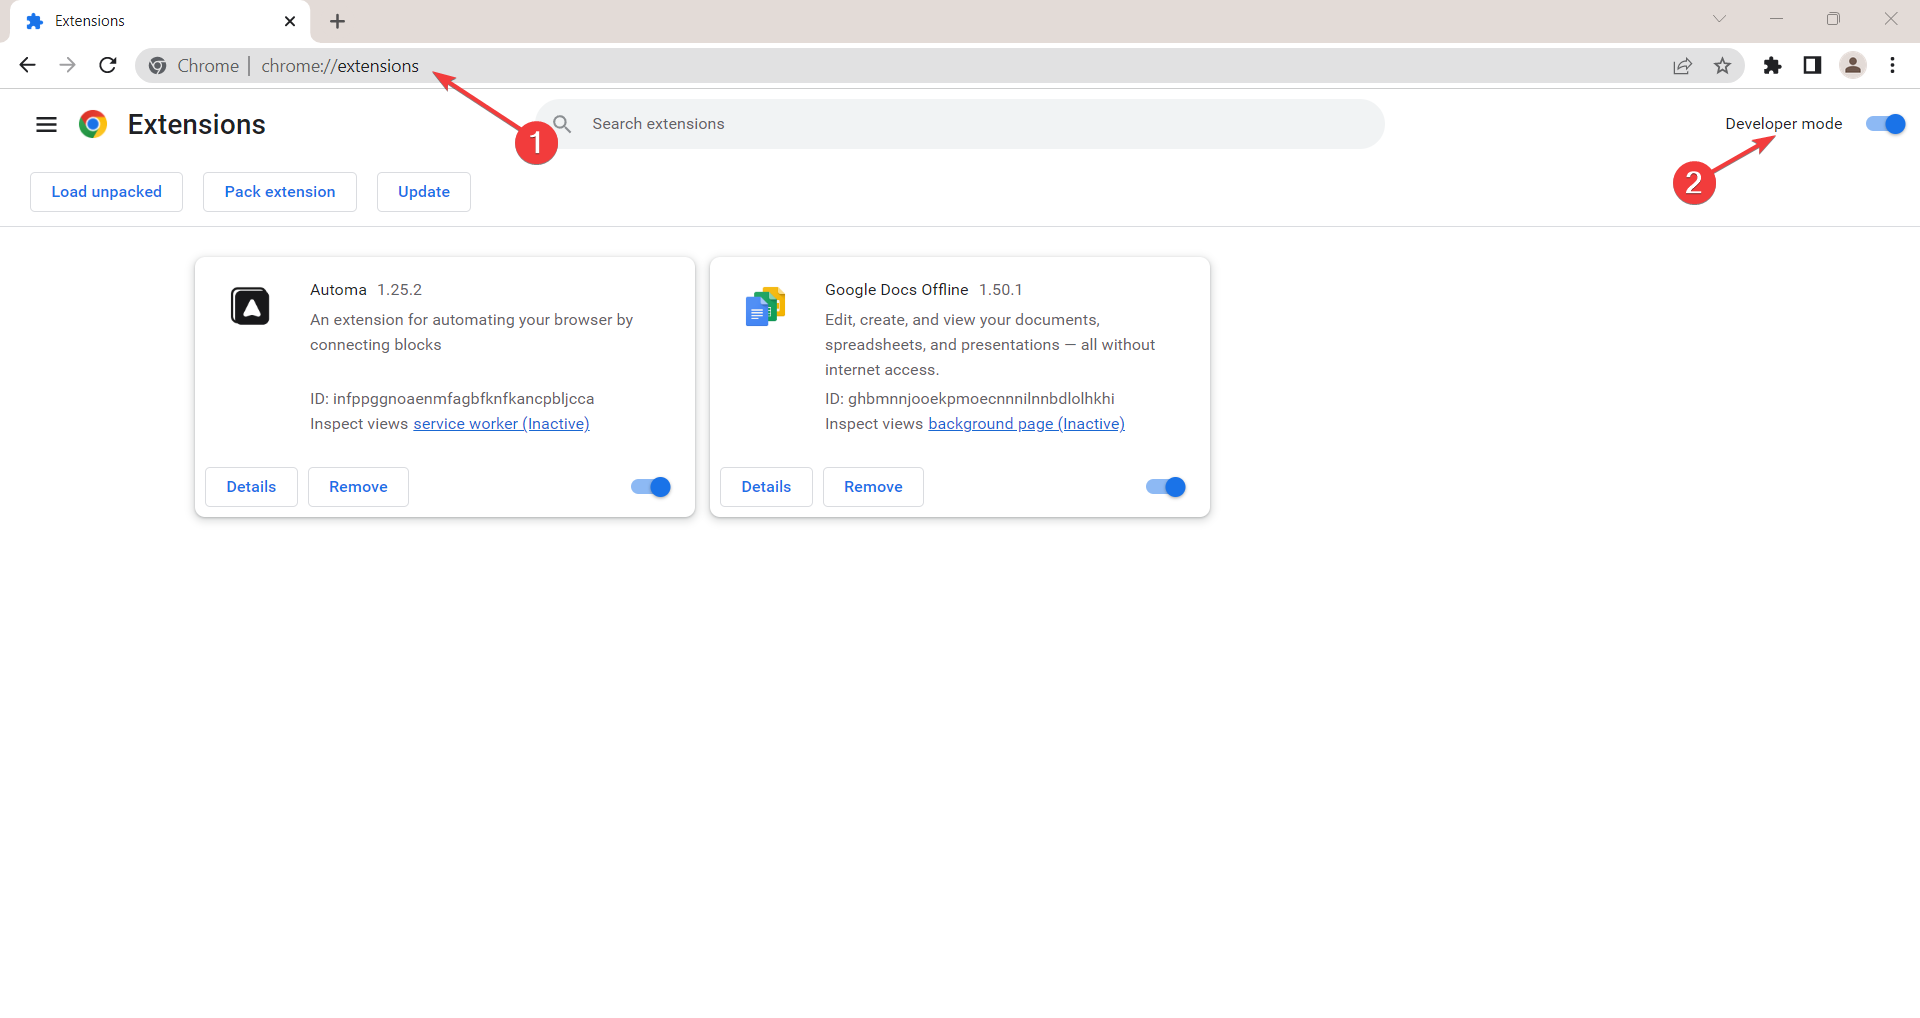Image resolution: width=1920 pixels, height=1018 pixels.
Task: Open the service worker (Inactive) link
Action: point(501,424)
